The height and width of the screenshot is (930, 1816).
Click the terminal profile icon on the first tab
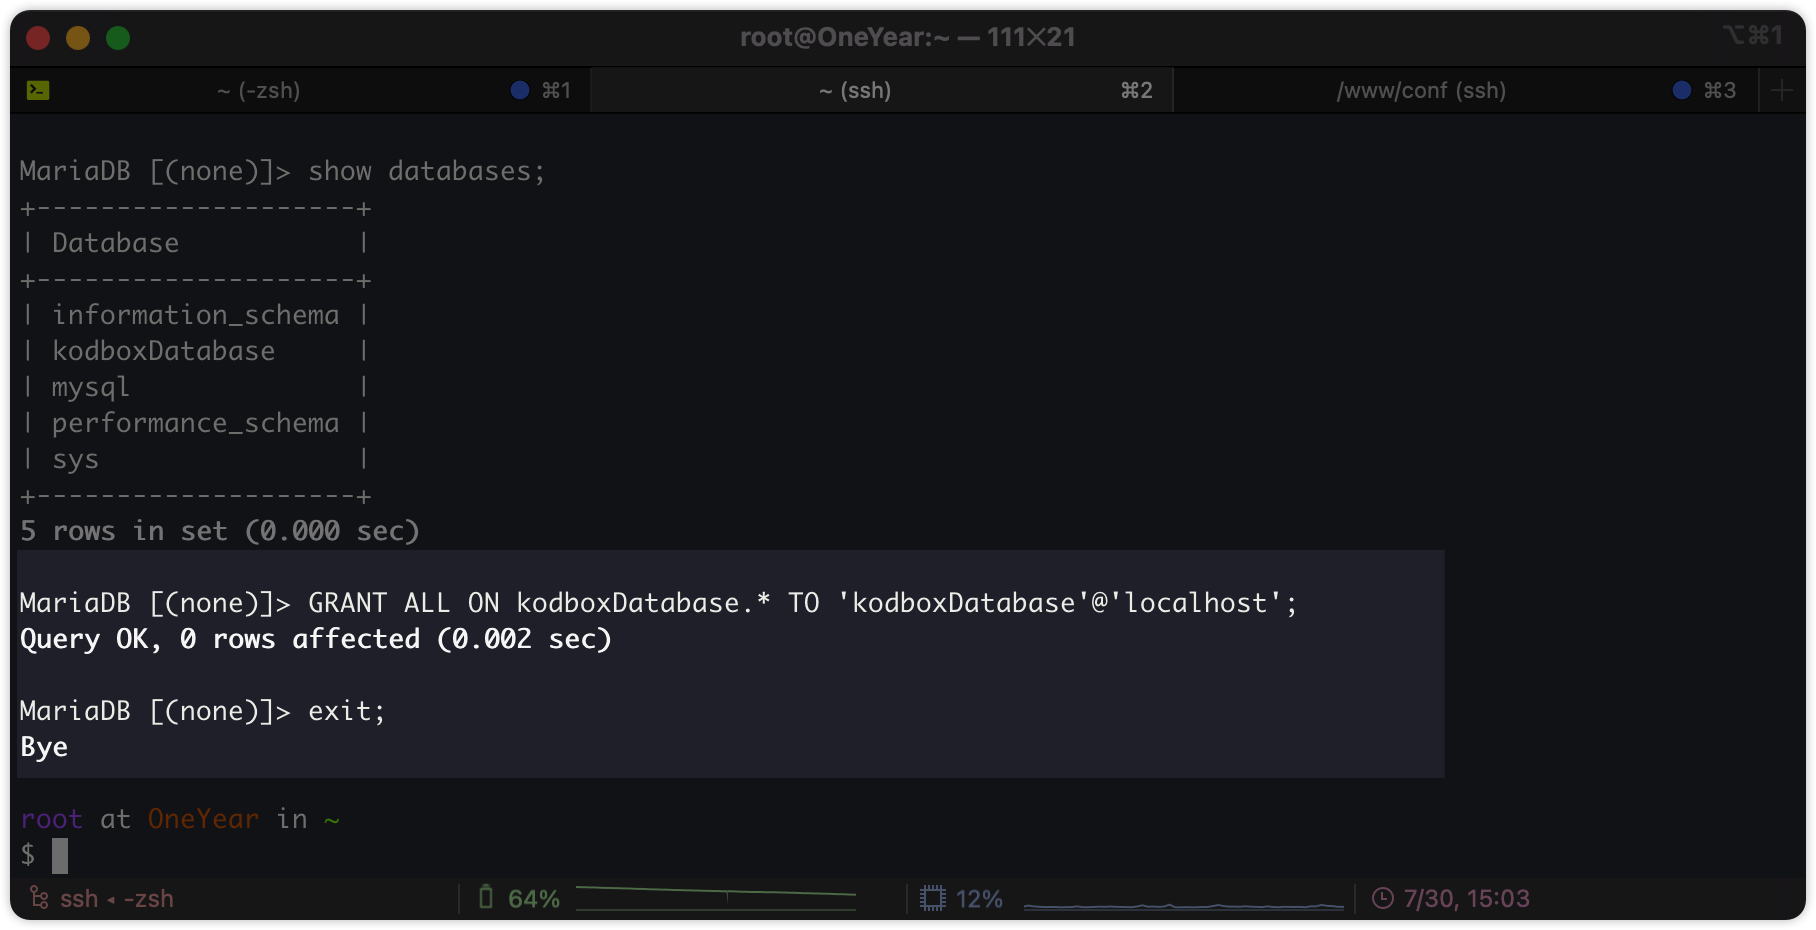(38, 90)
